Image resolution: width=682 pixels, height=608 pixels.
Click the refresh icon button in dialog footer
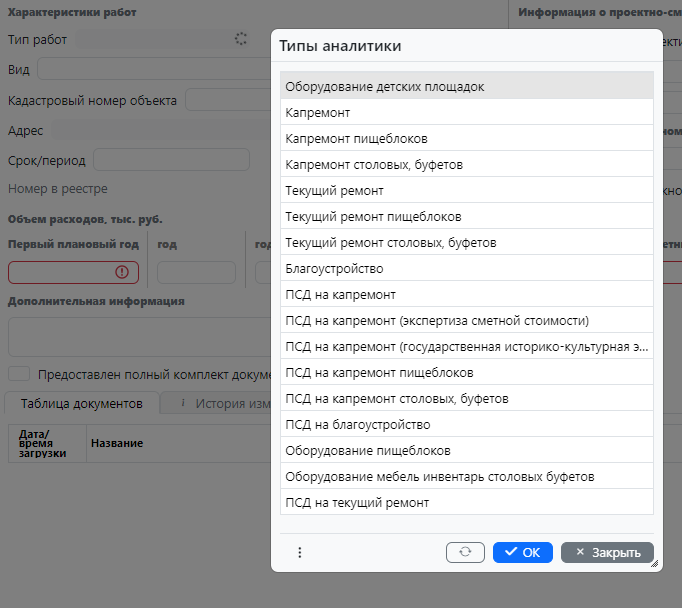(x=465, y=552)
